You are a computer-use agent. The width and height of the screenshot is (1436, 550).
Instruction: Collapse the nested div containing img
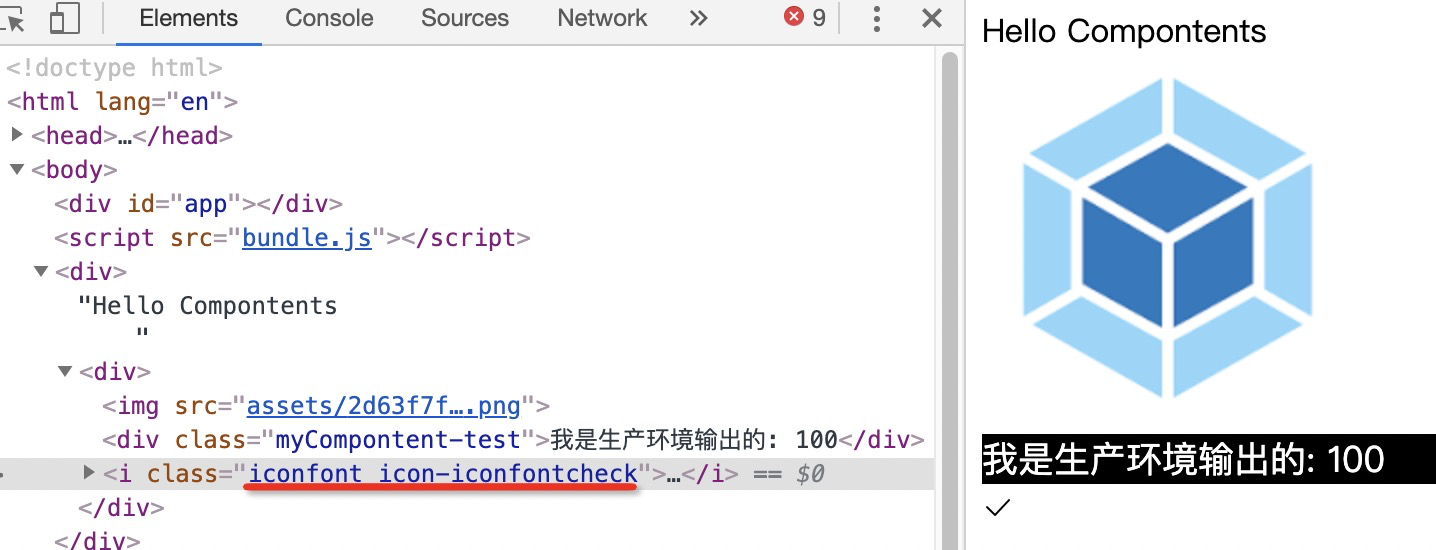point(65,372)
